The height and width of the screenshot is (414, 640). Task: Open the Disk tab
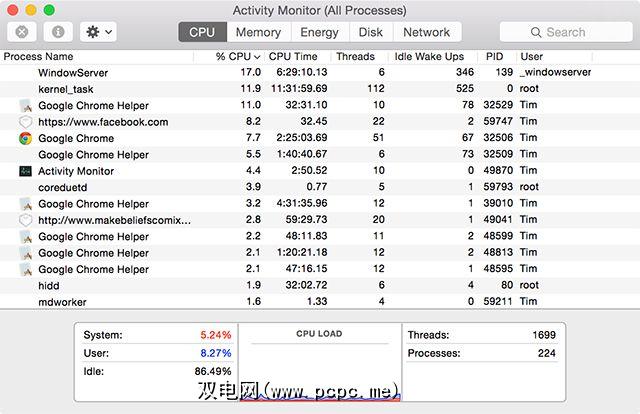[370, 32]
